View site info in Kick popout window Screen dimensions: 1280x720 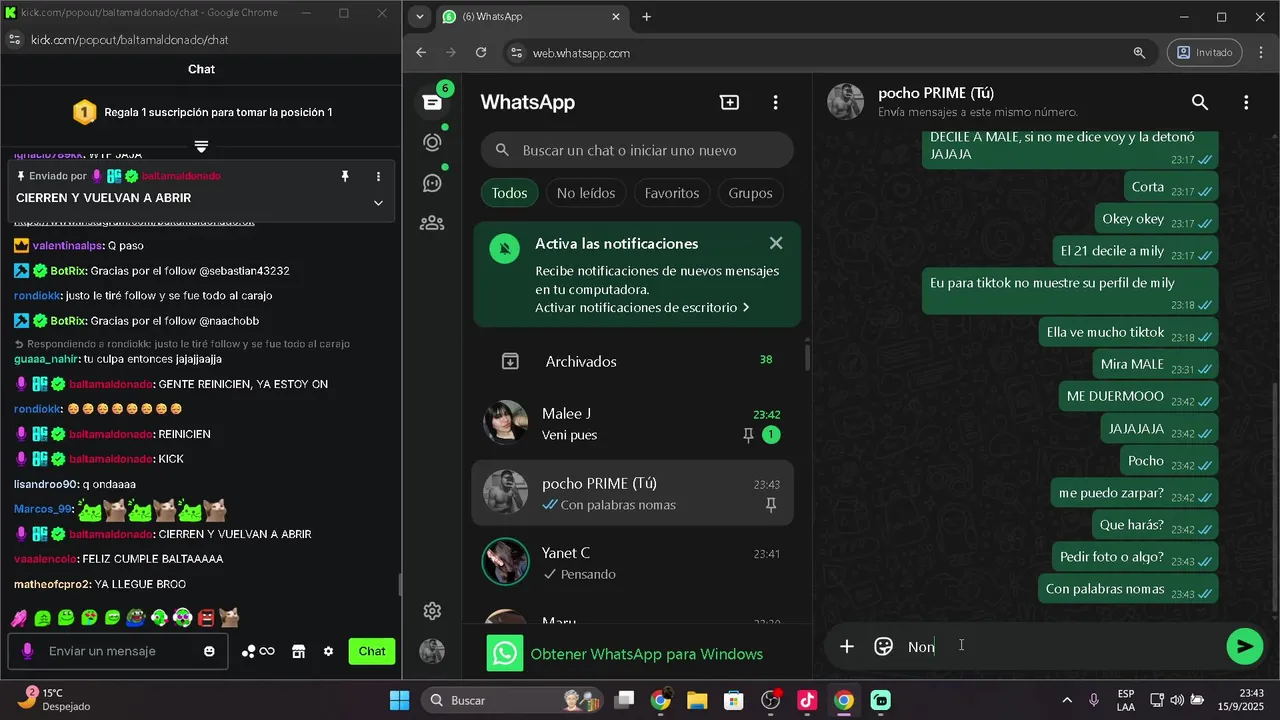[x=14, y=40]
